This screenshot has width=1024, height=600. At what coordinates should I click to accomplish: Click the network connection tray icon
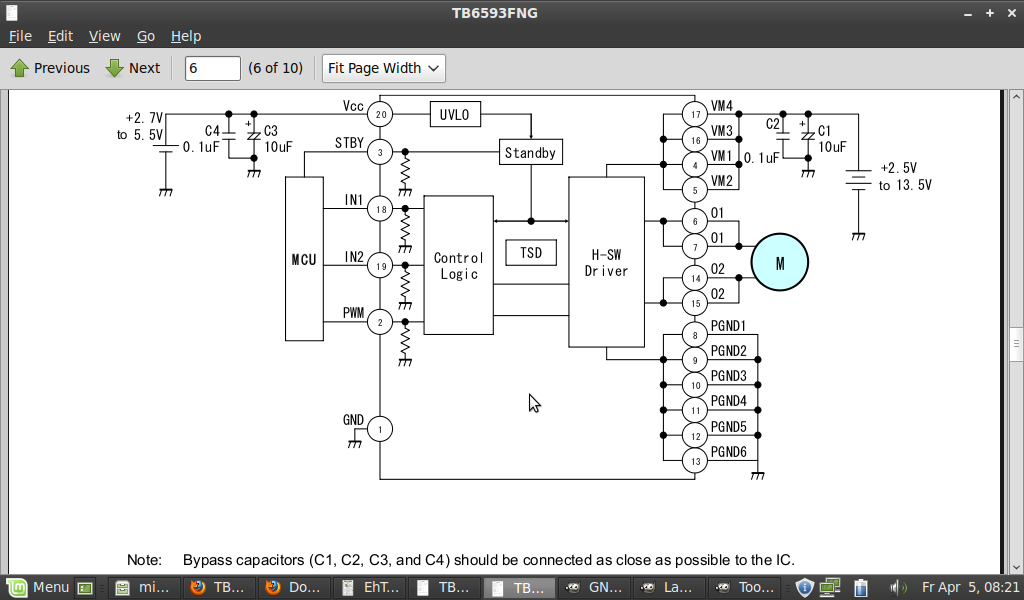tap(830, 588)
